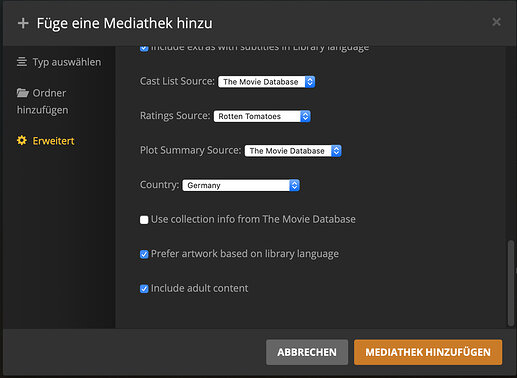The image size is (517, 378).
Task: Open the Cast List Source dropdown
Action: point(266,82)
